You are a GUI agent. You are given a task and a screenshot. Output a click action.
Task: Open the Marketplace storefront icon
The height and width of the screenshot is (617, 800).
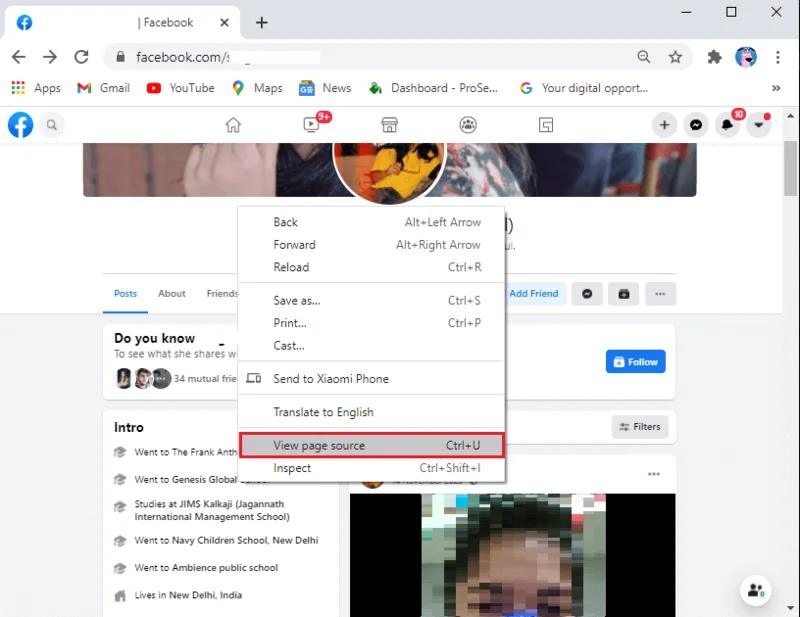[x=389, y=125]
